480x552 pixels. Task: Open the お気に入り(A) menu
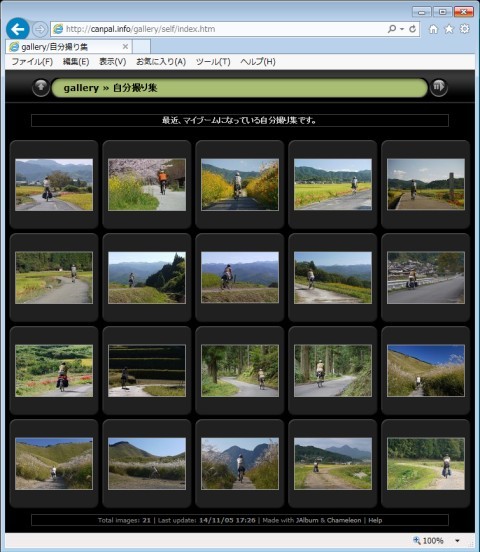click(161, 62)
